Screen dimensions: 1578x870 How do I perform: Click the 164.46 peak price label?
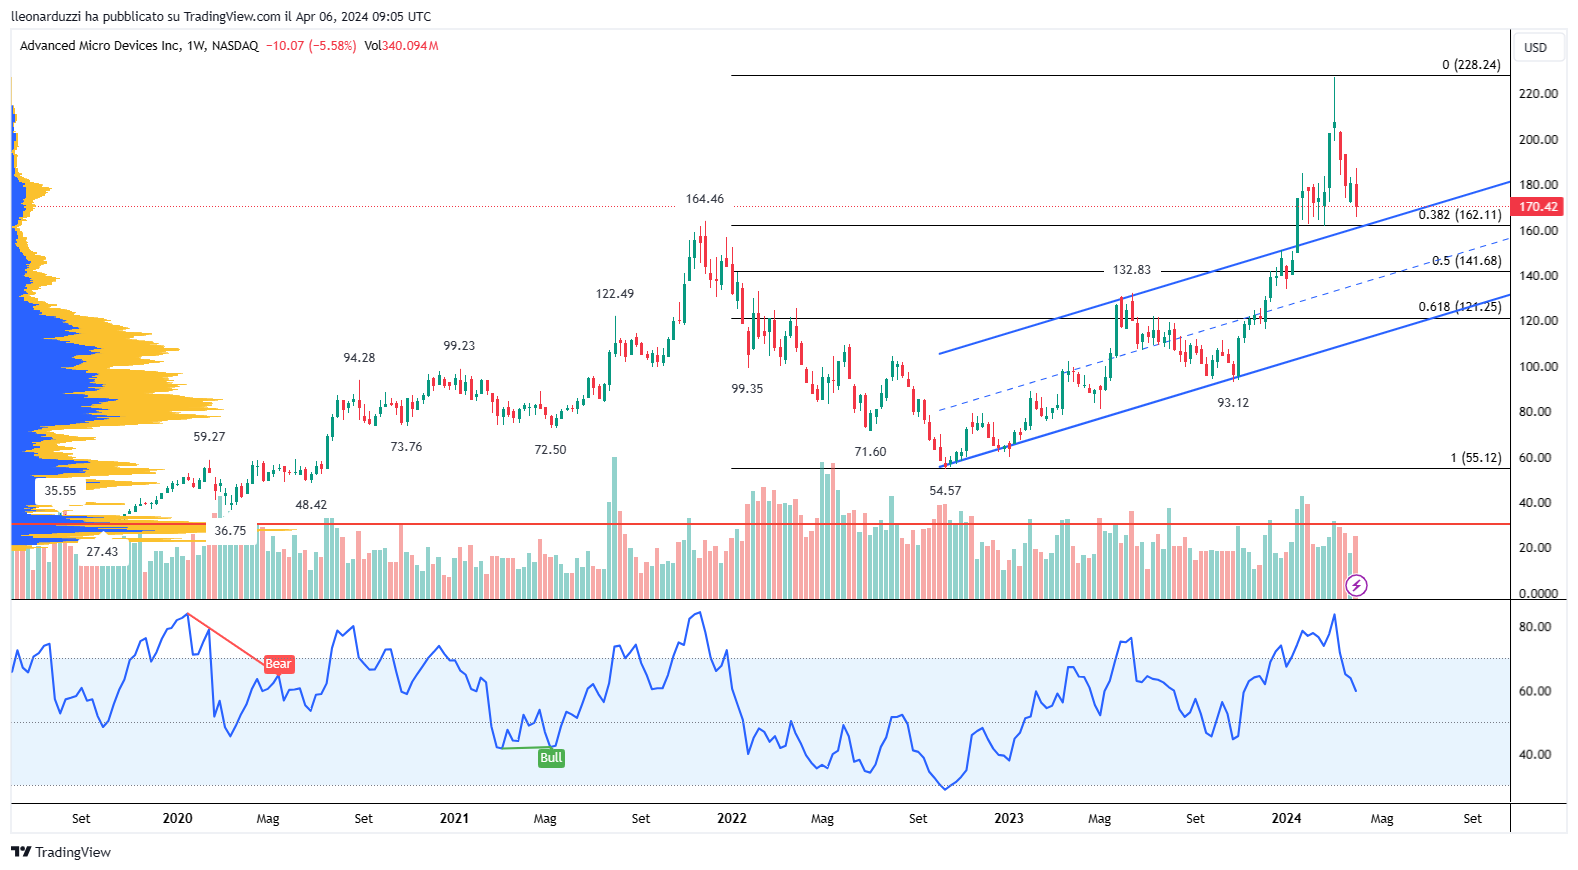click(705, 199)
